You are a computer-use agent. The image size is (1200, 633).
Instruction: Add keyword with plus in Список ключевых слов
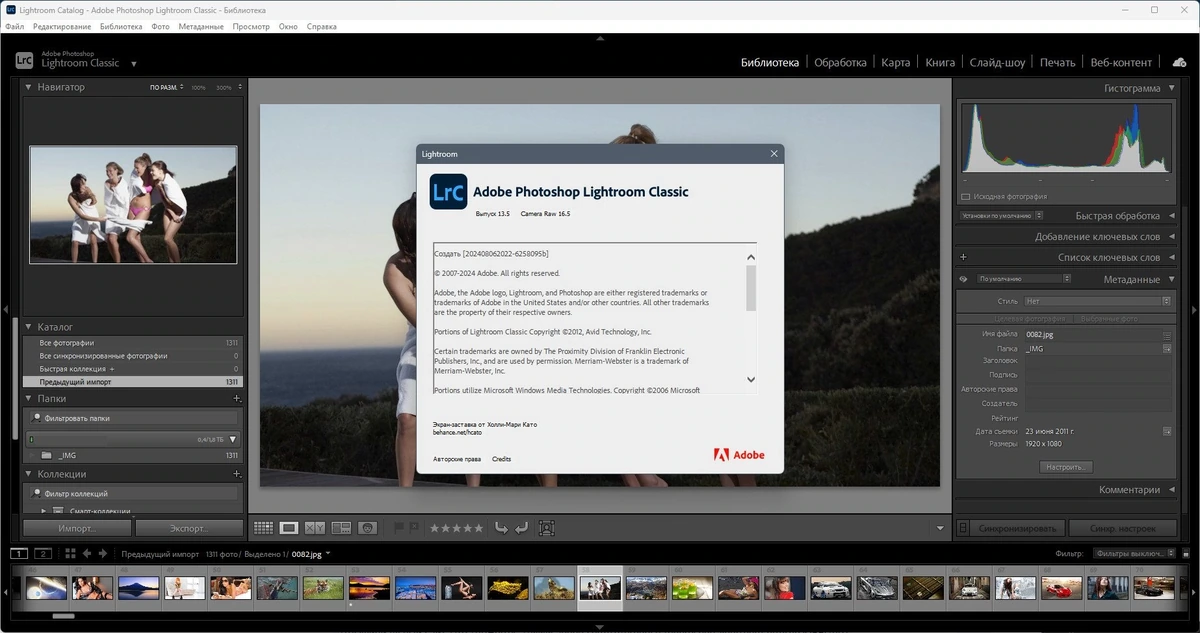(963, 257)
